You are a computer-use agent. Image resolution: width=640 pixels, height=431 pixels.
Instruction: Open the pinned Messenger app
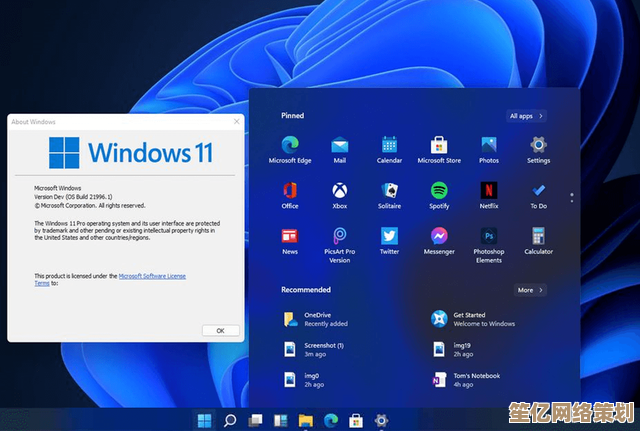(x=439, y=237)
